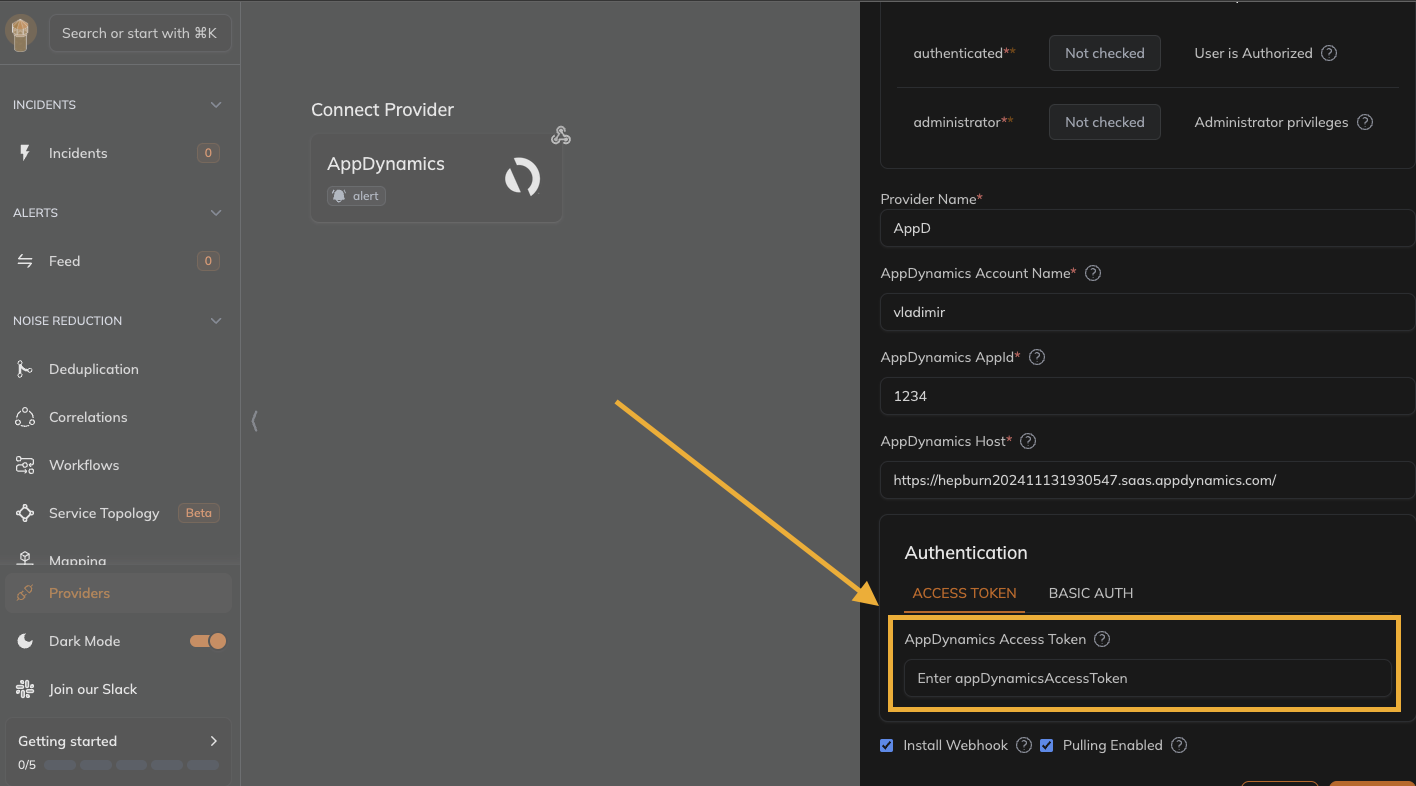Click the Correlations icon in sidebar
The width and height of the screenshot is (1416, 786).
(25, 417)
